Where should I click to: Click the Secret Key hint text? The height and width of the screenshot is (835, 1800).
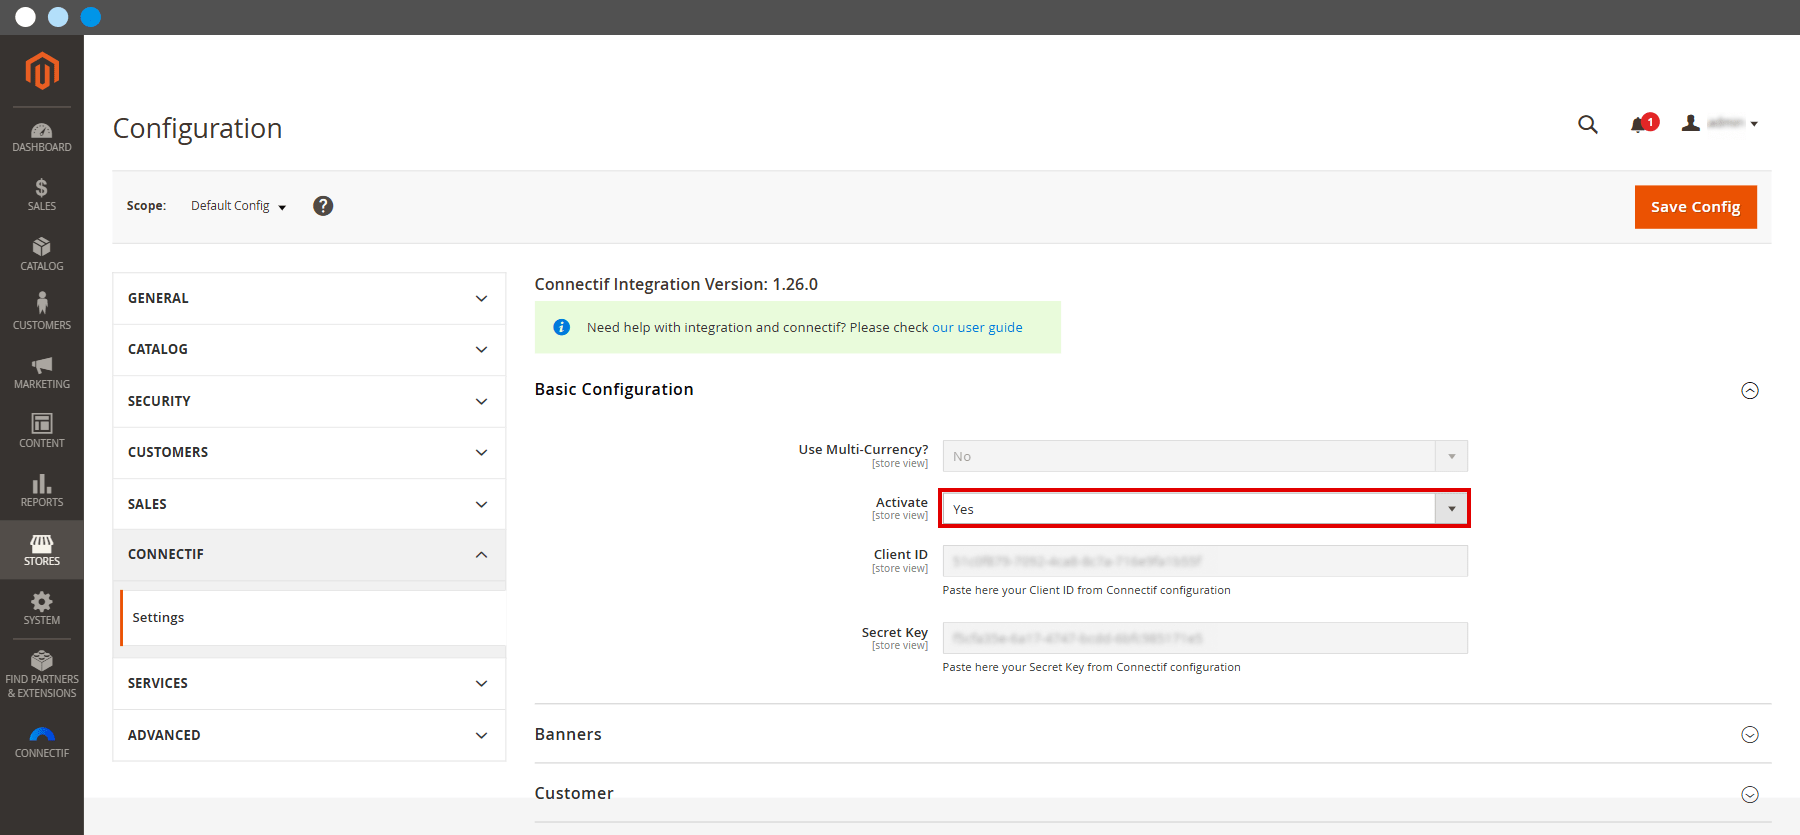click(1092, 667)
